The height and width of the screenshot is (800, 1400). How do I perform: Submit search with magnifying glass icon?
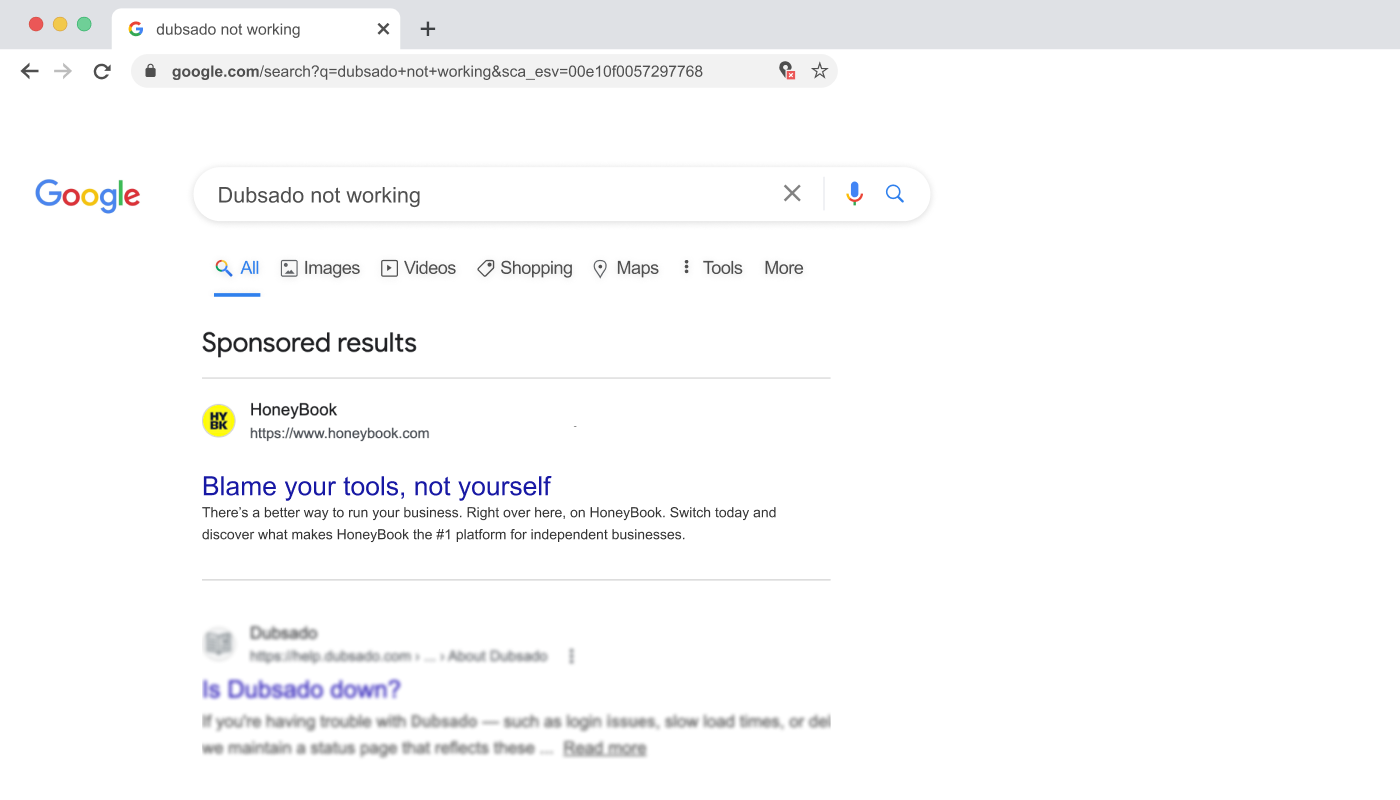point(895,193)
